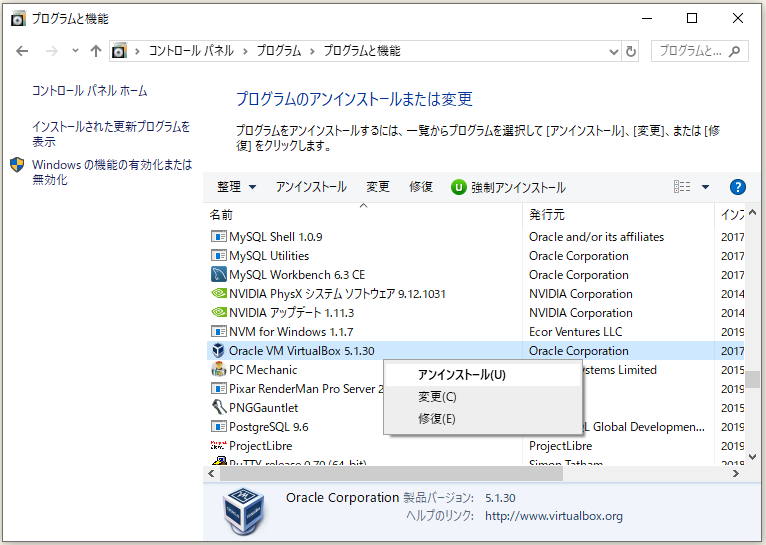Click the 強制アンインストール toolbar button
766x545 pixels.
509,187
